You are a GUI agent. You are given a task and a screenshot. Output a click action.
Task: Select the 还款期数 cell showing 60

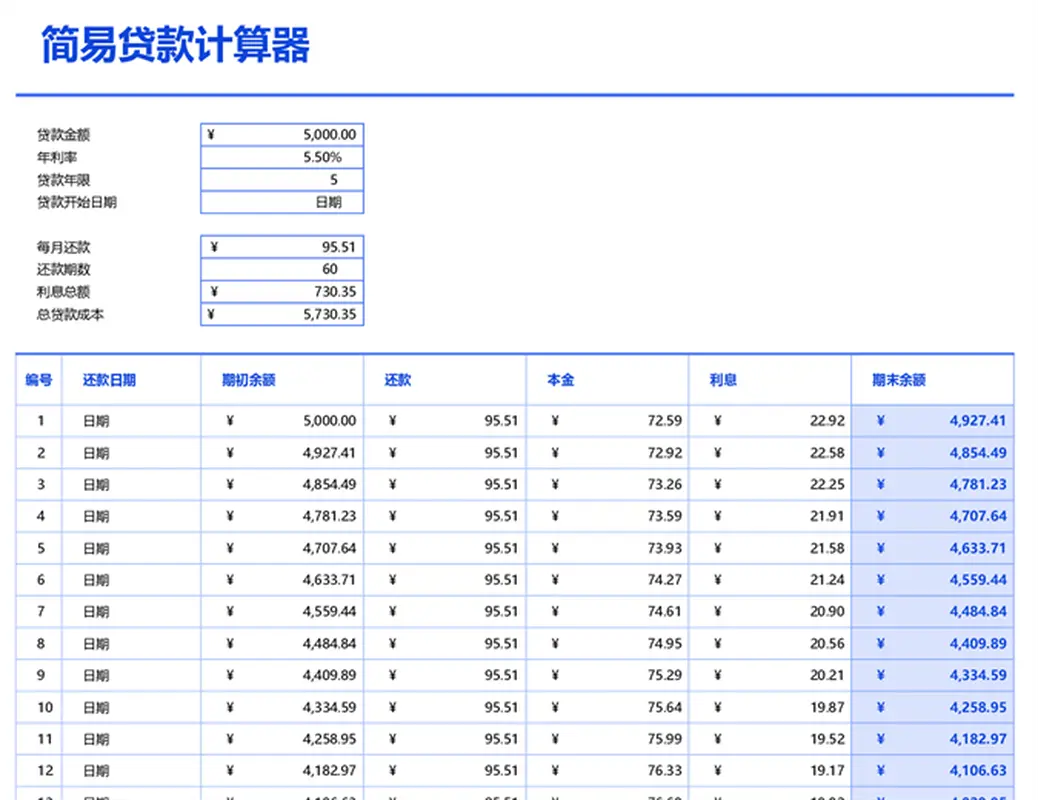point(281,269)
